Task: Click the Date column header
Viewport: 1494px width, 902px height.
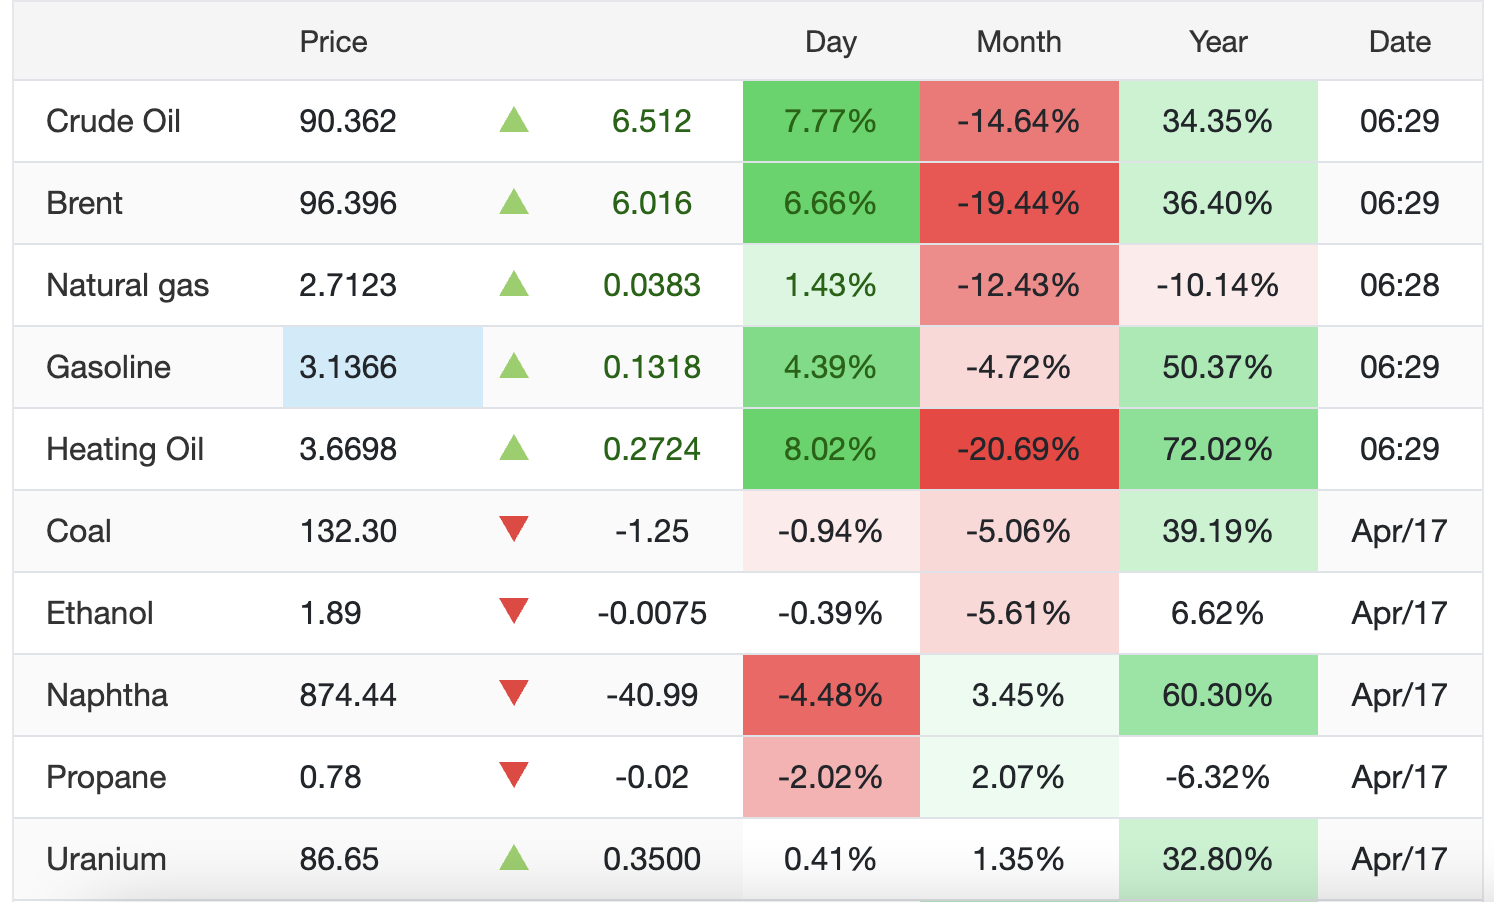Action: tap(1399, 42)
